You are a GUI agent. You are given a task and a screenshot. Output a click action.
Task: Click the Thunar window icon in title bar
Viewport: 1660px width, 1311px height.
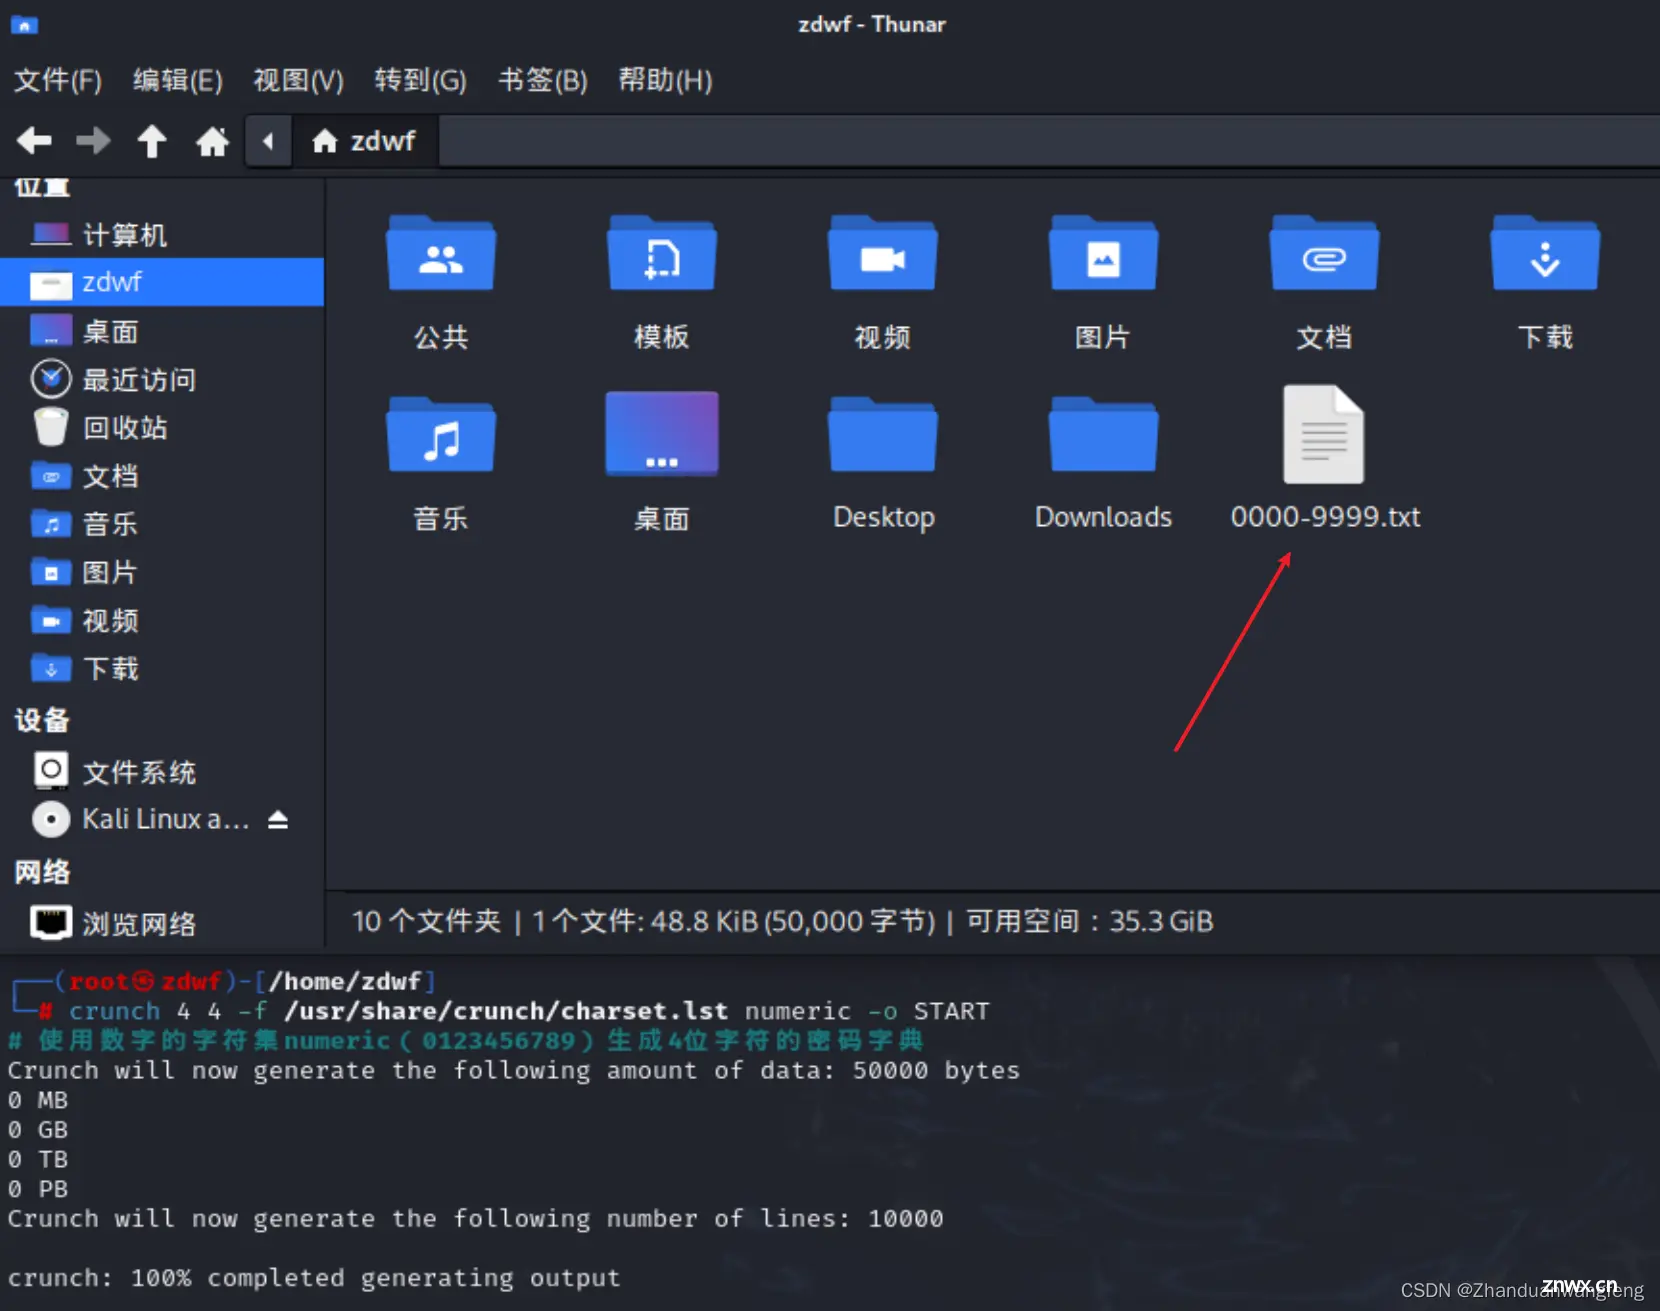(x=24, y=26)
